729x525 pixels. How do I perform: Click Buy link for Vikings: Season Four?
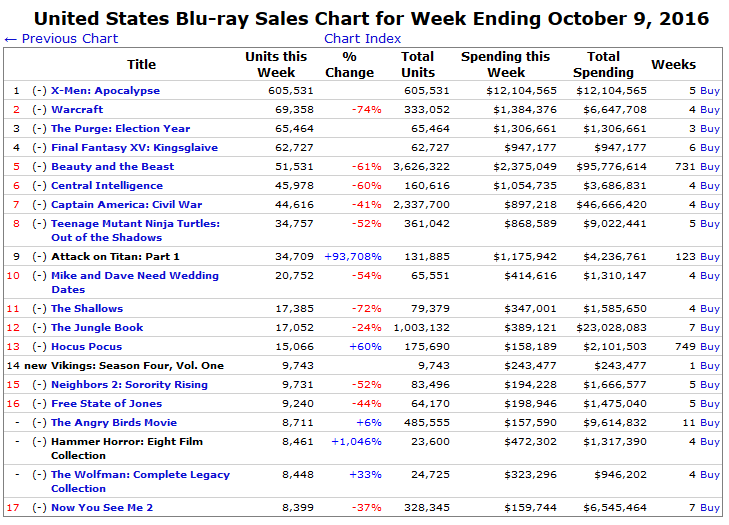(x=709, y=366)
